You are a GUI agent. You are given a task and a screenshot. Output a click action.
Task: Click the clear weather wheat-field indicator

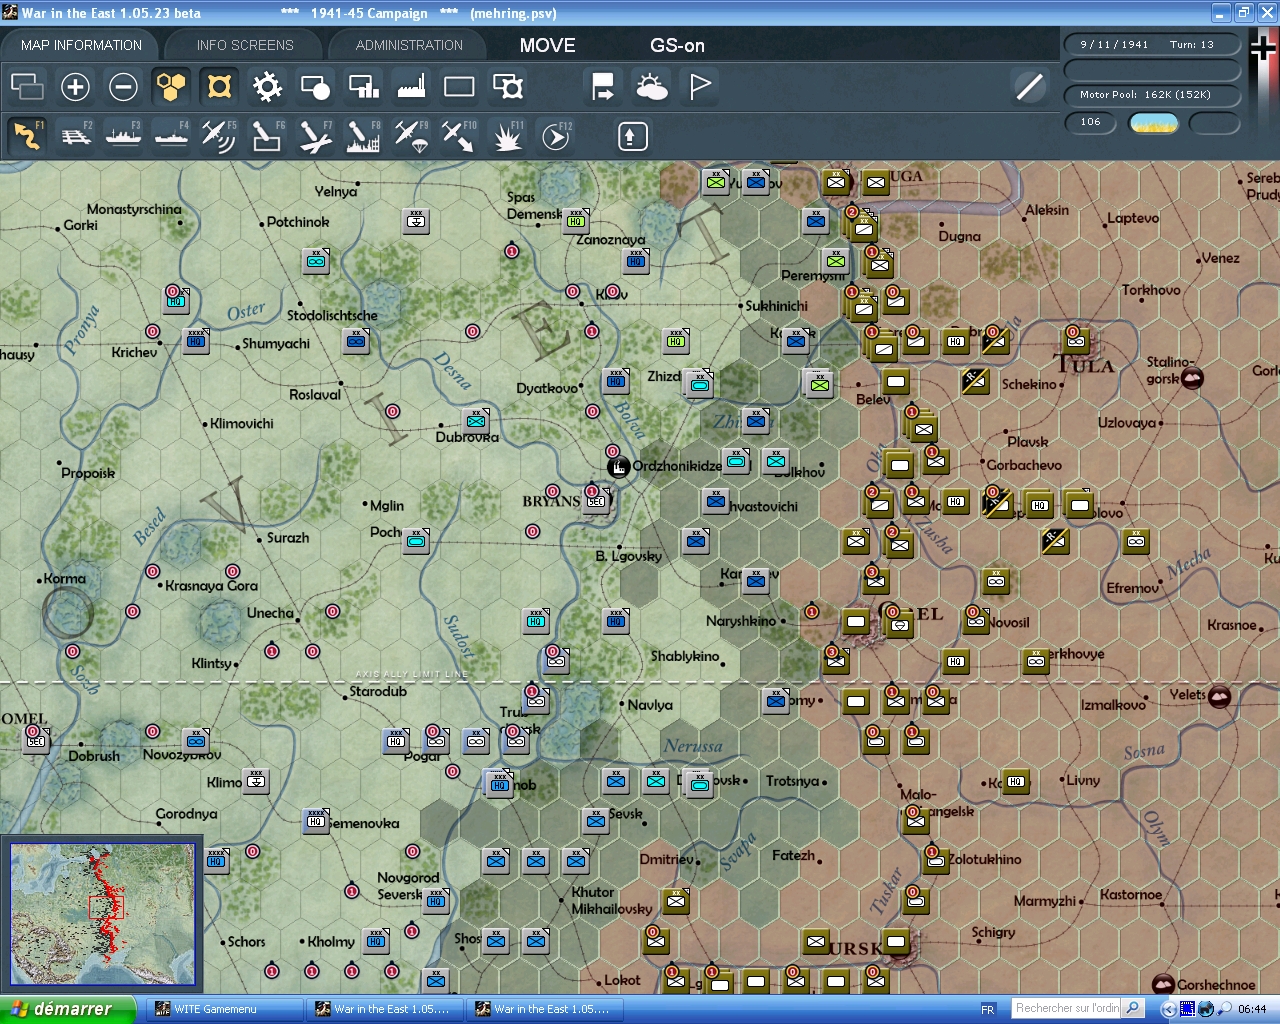tap(1153, 123)
